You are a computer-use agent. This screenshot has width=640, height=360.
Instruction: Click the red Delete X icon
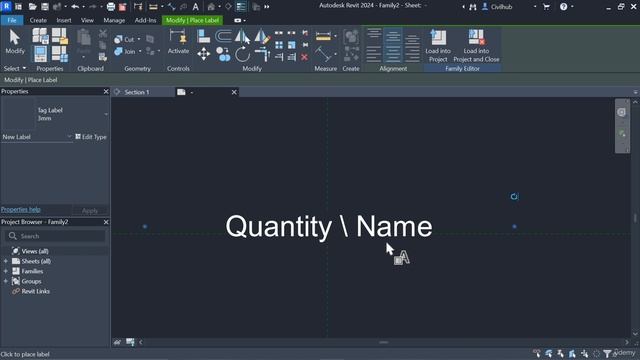304,57
